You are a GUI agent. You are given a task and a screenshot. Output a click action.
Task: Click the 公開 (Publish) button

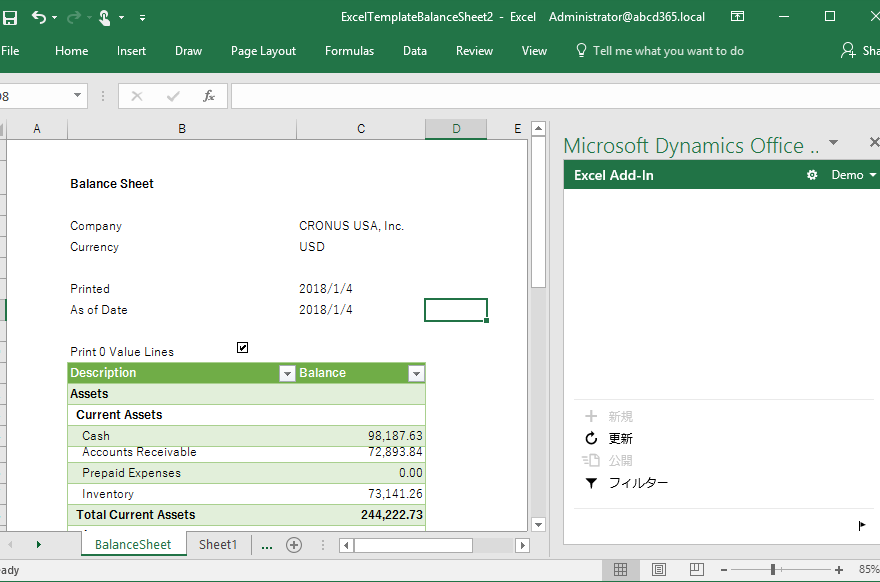[x=607, y=461]
